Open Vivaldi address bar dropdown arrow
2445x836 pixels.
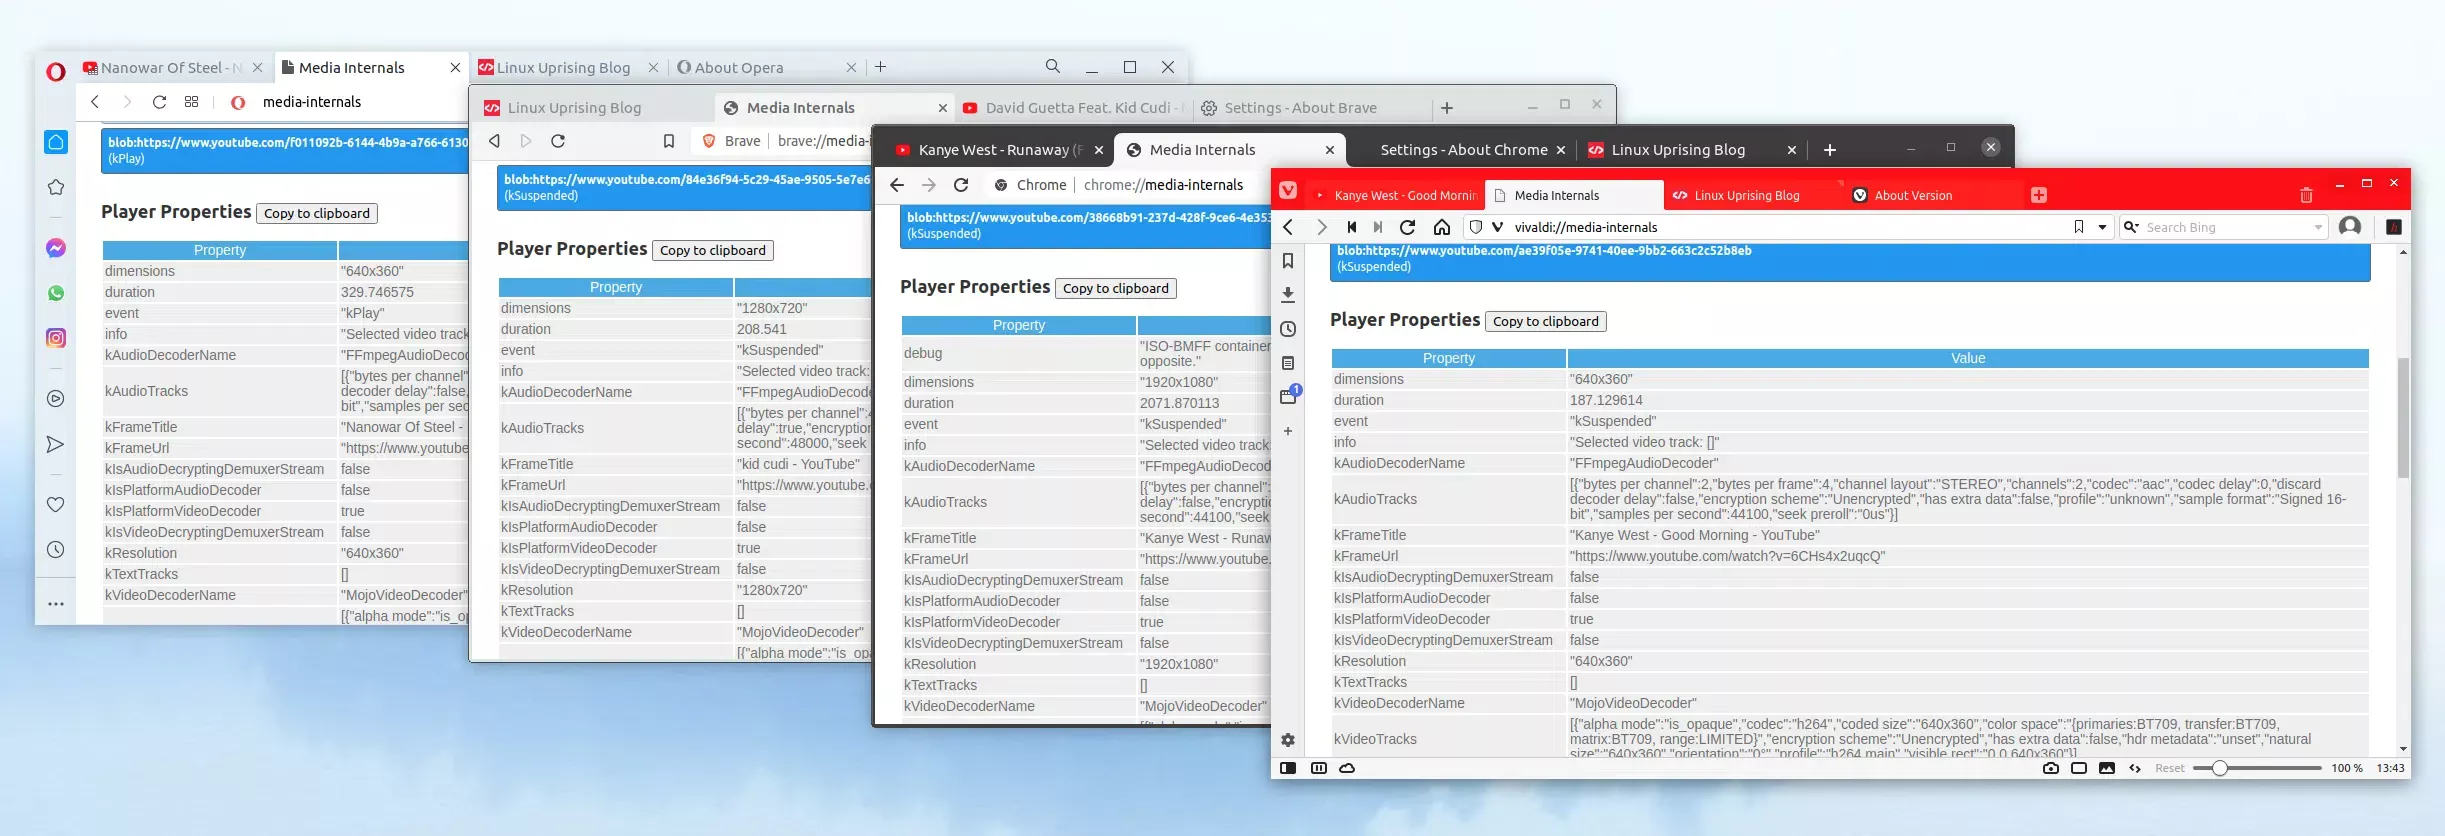click(x=2102, y=227)
